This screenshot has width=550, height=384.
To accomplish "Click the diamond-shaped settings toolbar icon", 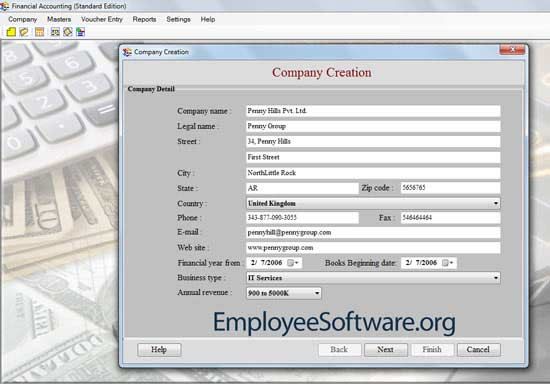I will coord(68,32).
